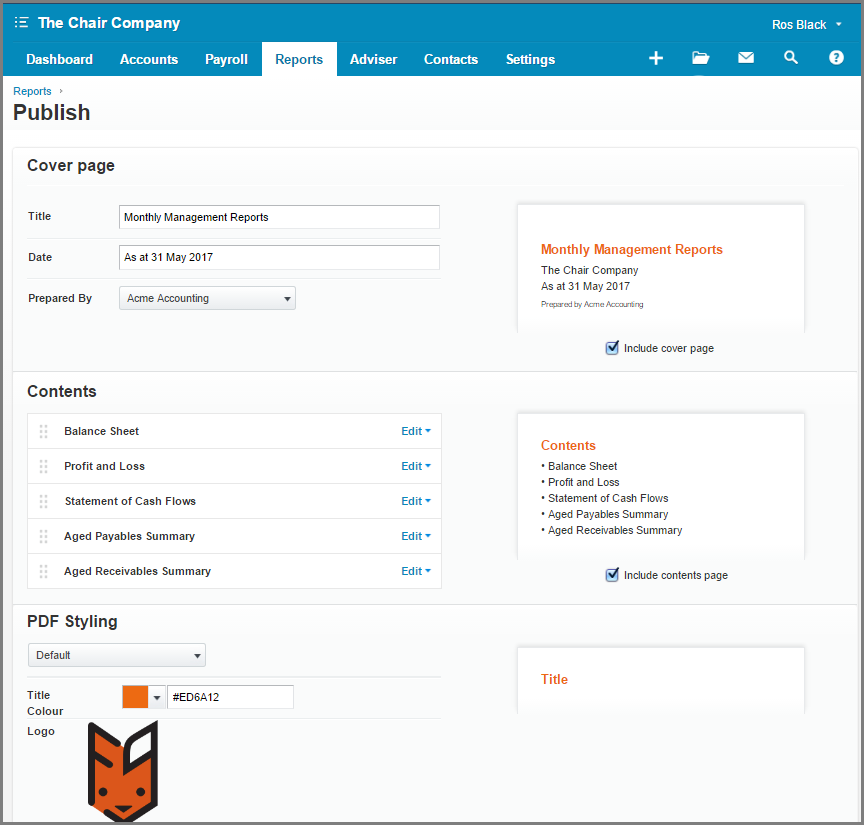Open Edit menu for Profit and Loss
864x825 pixels.
415,466
